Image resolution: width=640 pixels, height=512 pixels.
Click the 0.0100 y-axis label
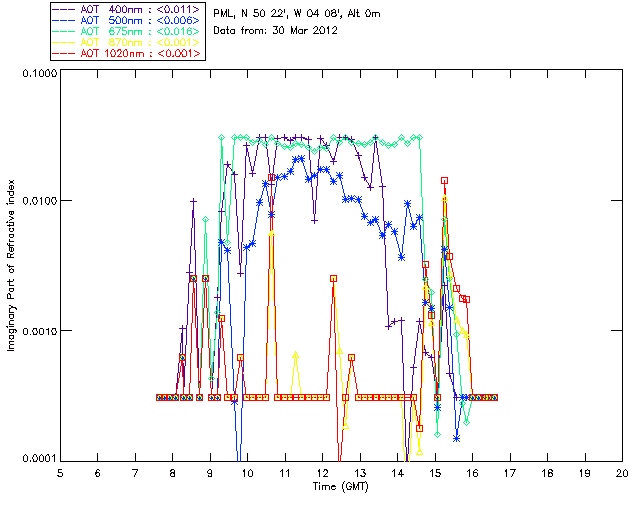pyautogui.click(x=40, y=201)
